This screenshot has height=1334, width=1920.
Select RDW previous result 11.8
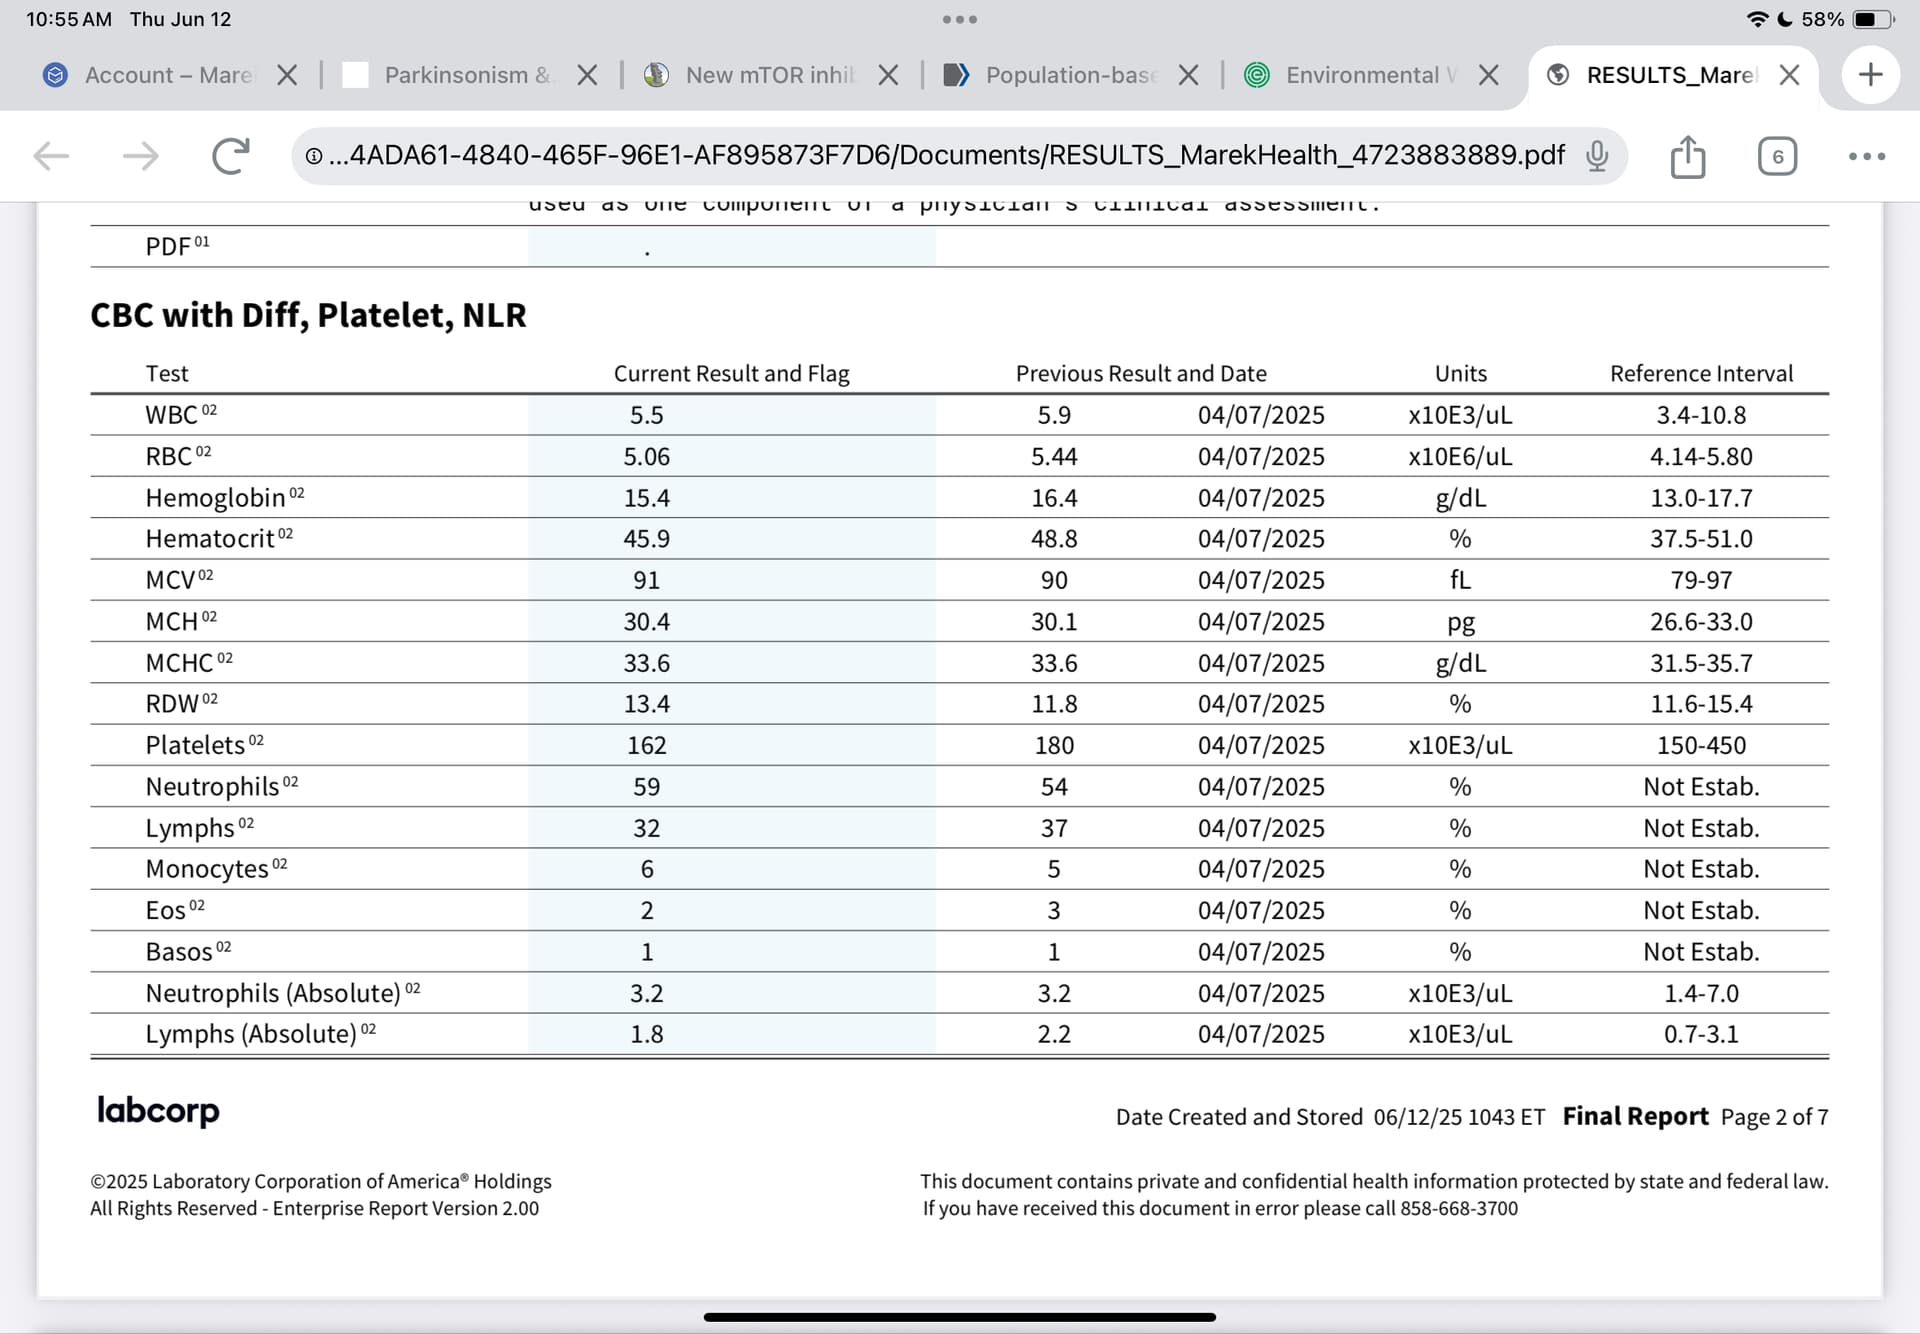click(x=1054, y=704)
